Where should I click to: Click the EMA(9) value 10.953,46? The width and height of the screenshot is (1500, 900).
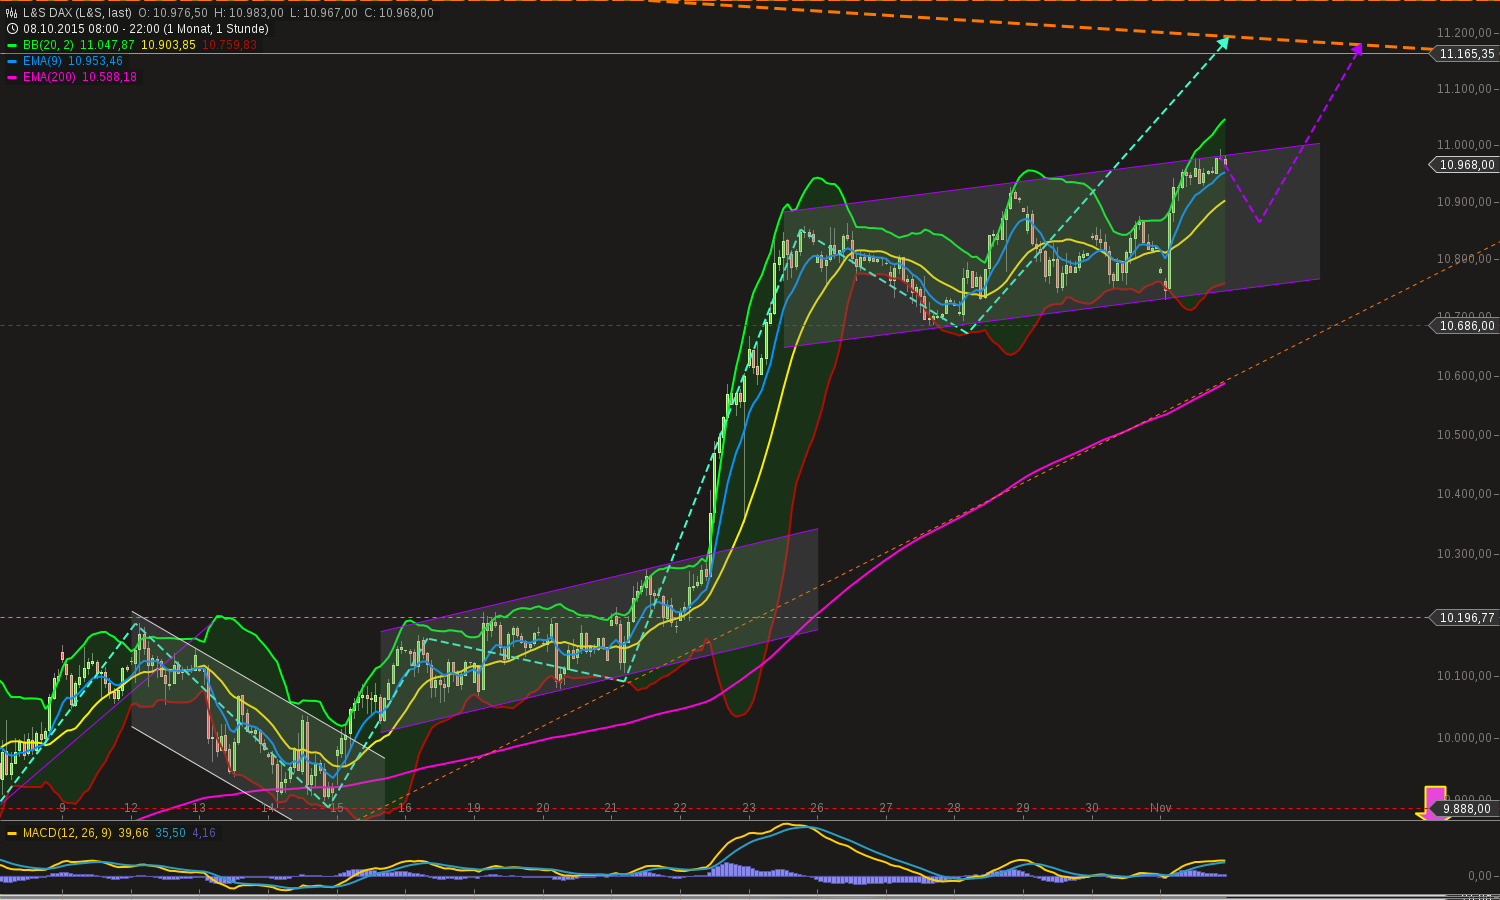(95, 61)
